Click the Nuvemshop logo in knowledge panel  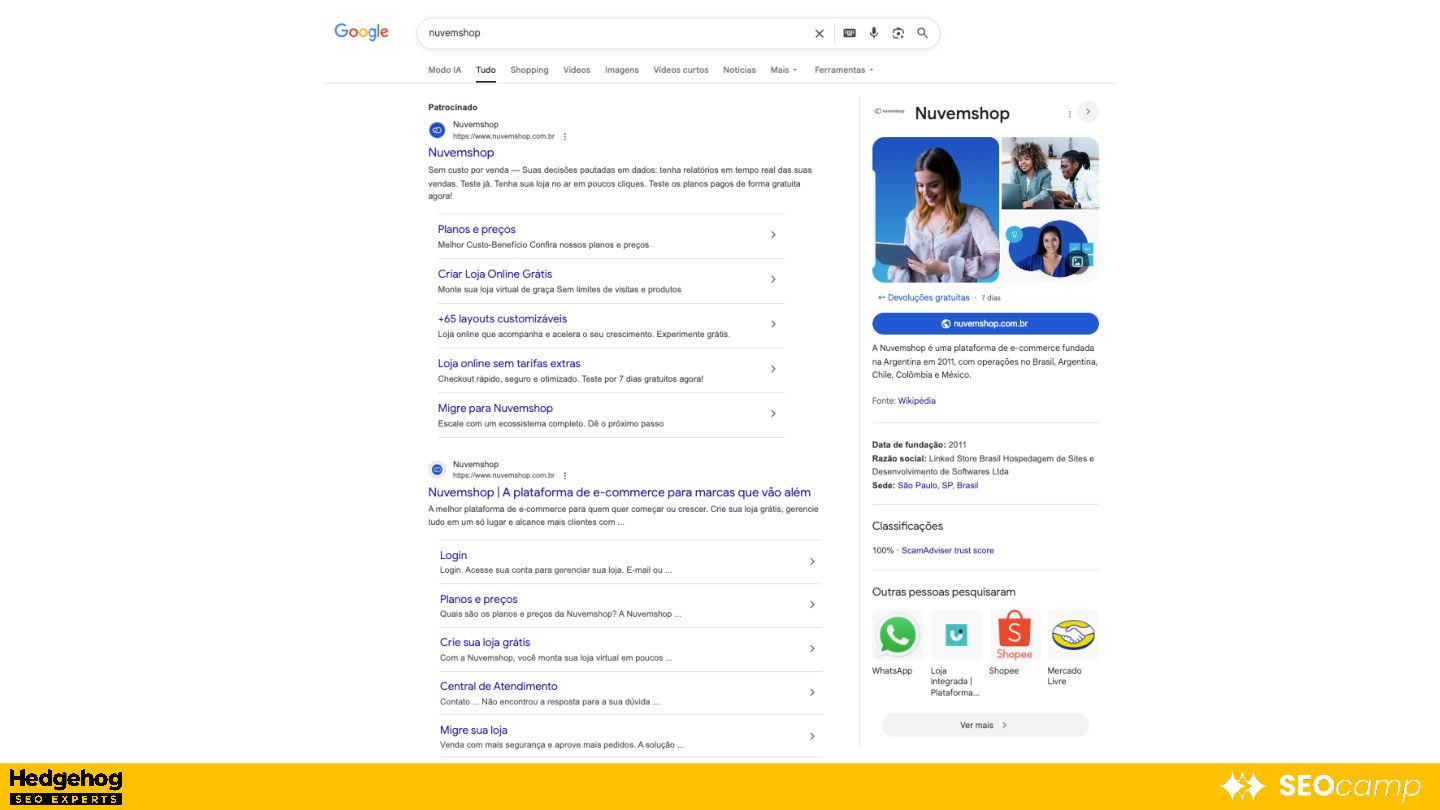(x=889, y=112)
